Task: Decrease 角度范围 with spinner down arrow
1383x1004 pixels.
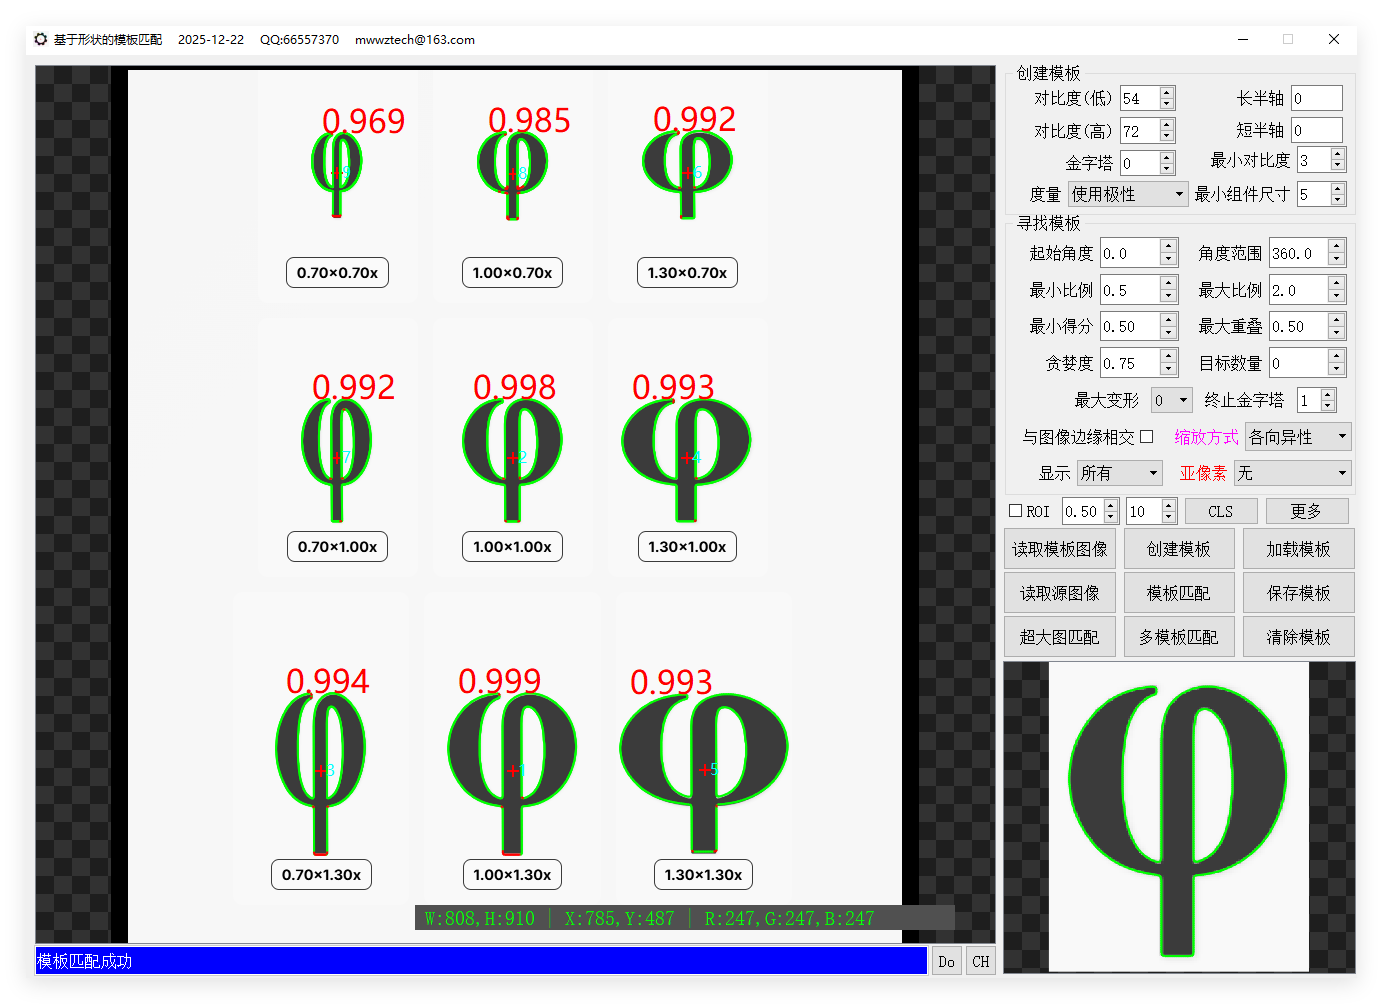Action: pyautogui.click(x=1336, y=259)
